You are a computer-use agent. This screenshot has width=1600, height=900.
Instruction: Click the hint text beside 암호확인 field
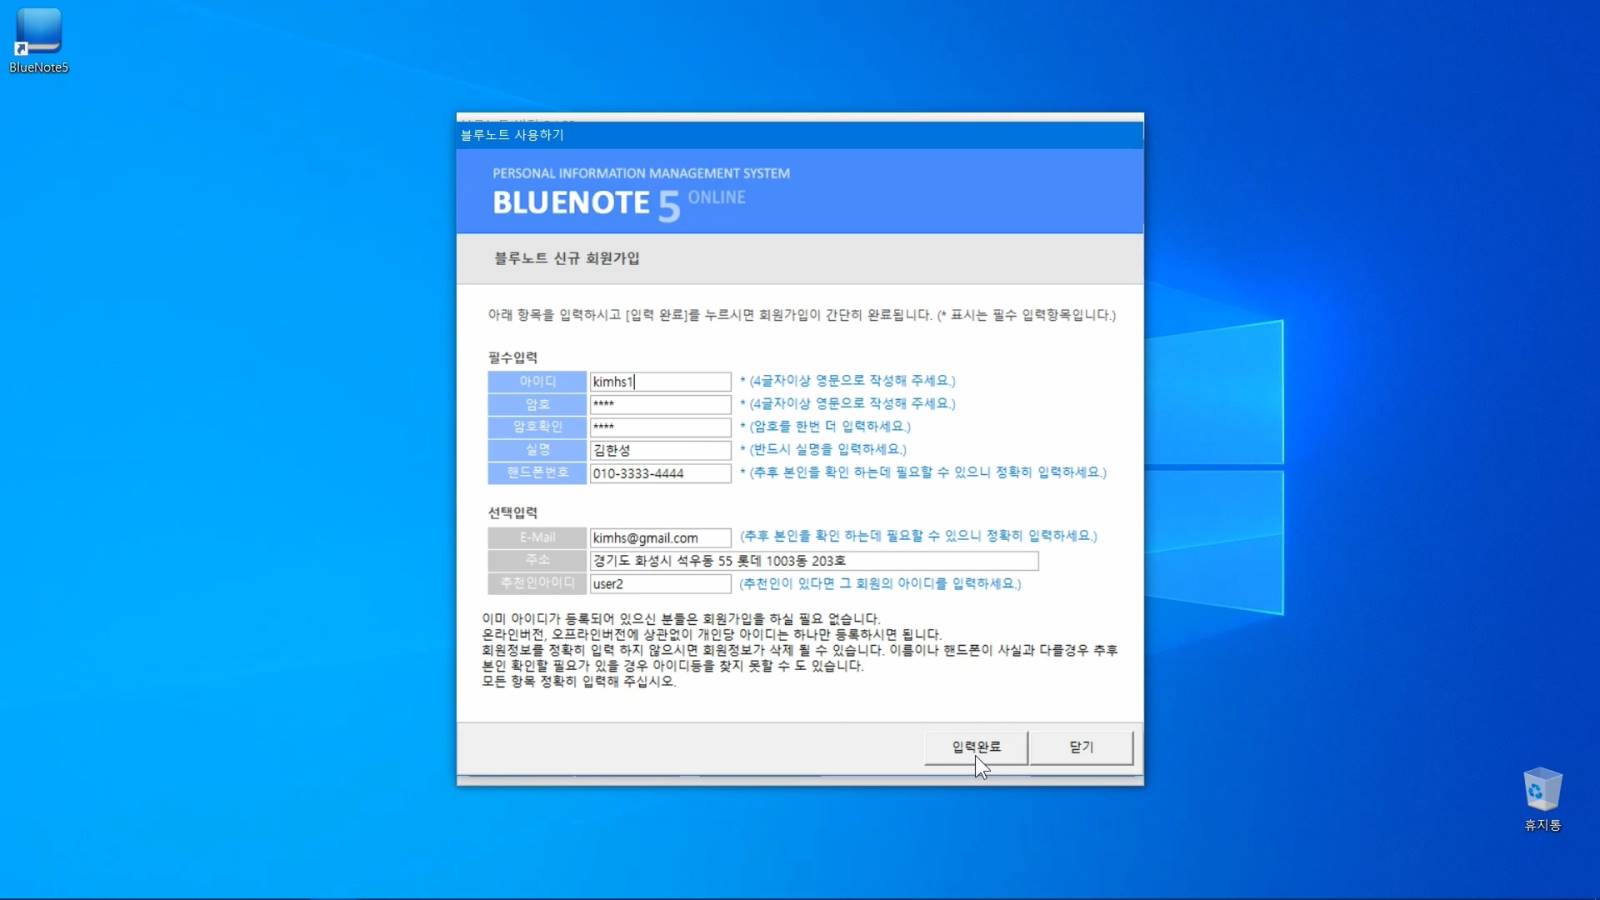click(x=825, y=427)
